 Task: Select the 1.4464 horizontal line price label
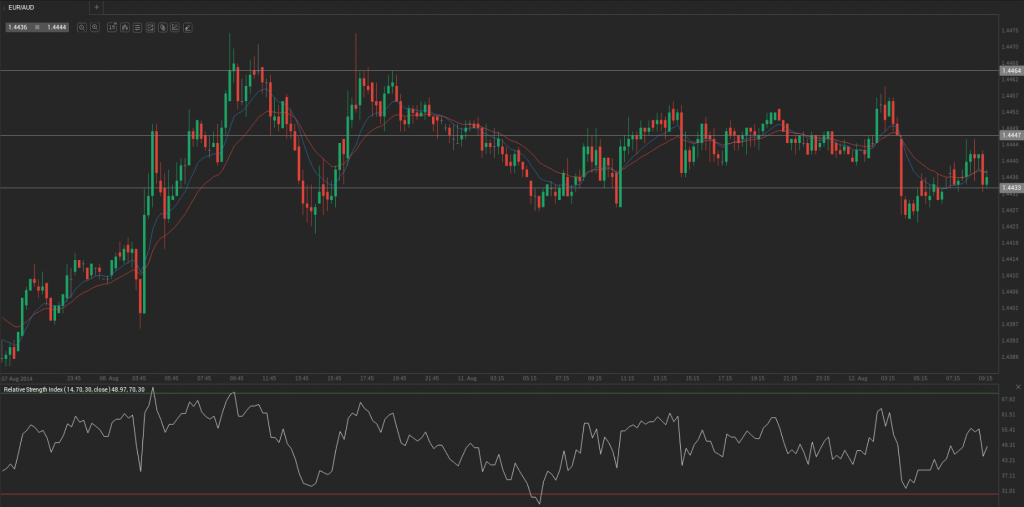click(x=1010, y=71)
